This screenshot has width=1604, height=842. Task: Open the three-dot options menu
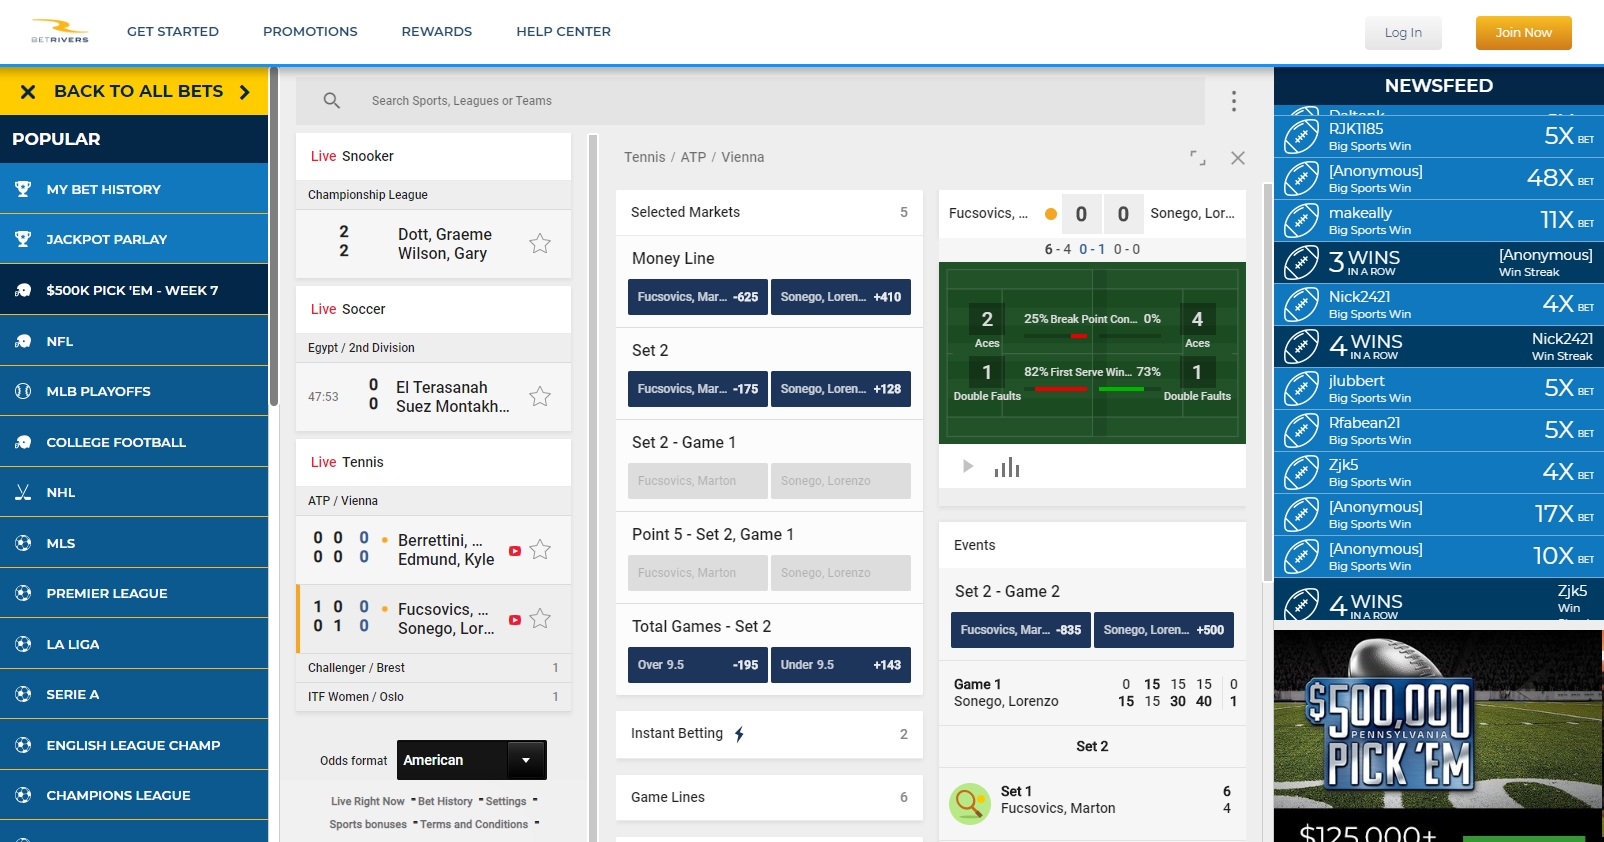pos(1233,101)
